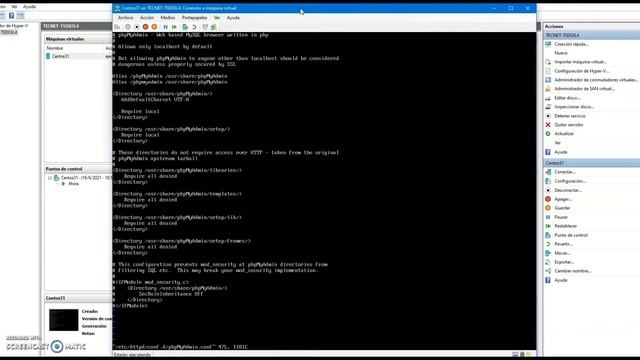The width and height of the screenshot is (640, 360).
Task: Click the Hyper-V Manager toolbar pane icon
Action: (20, 16)
